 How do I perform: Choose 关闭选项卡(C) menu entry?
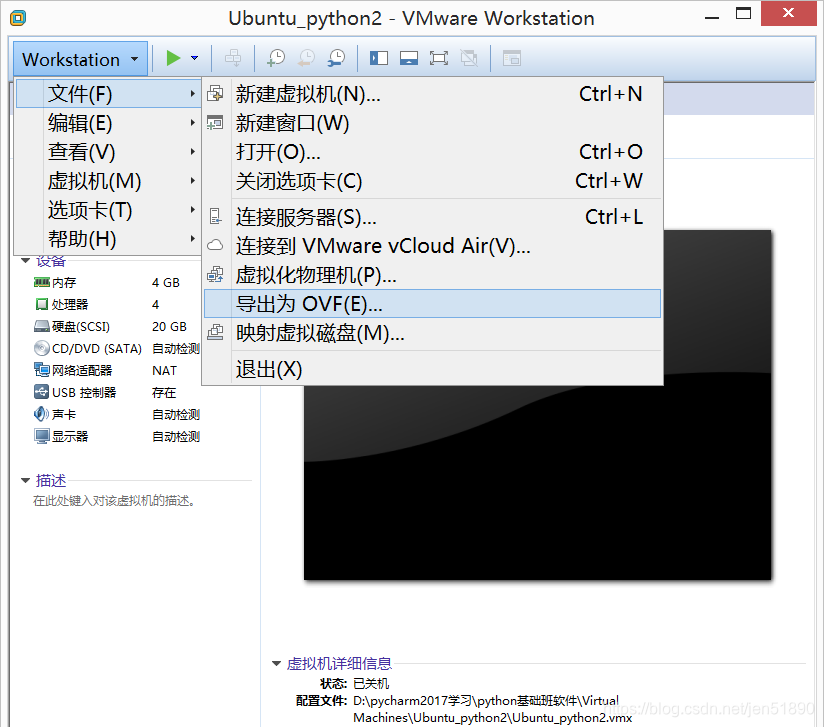pyautogui.click(x=432, y=181)
